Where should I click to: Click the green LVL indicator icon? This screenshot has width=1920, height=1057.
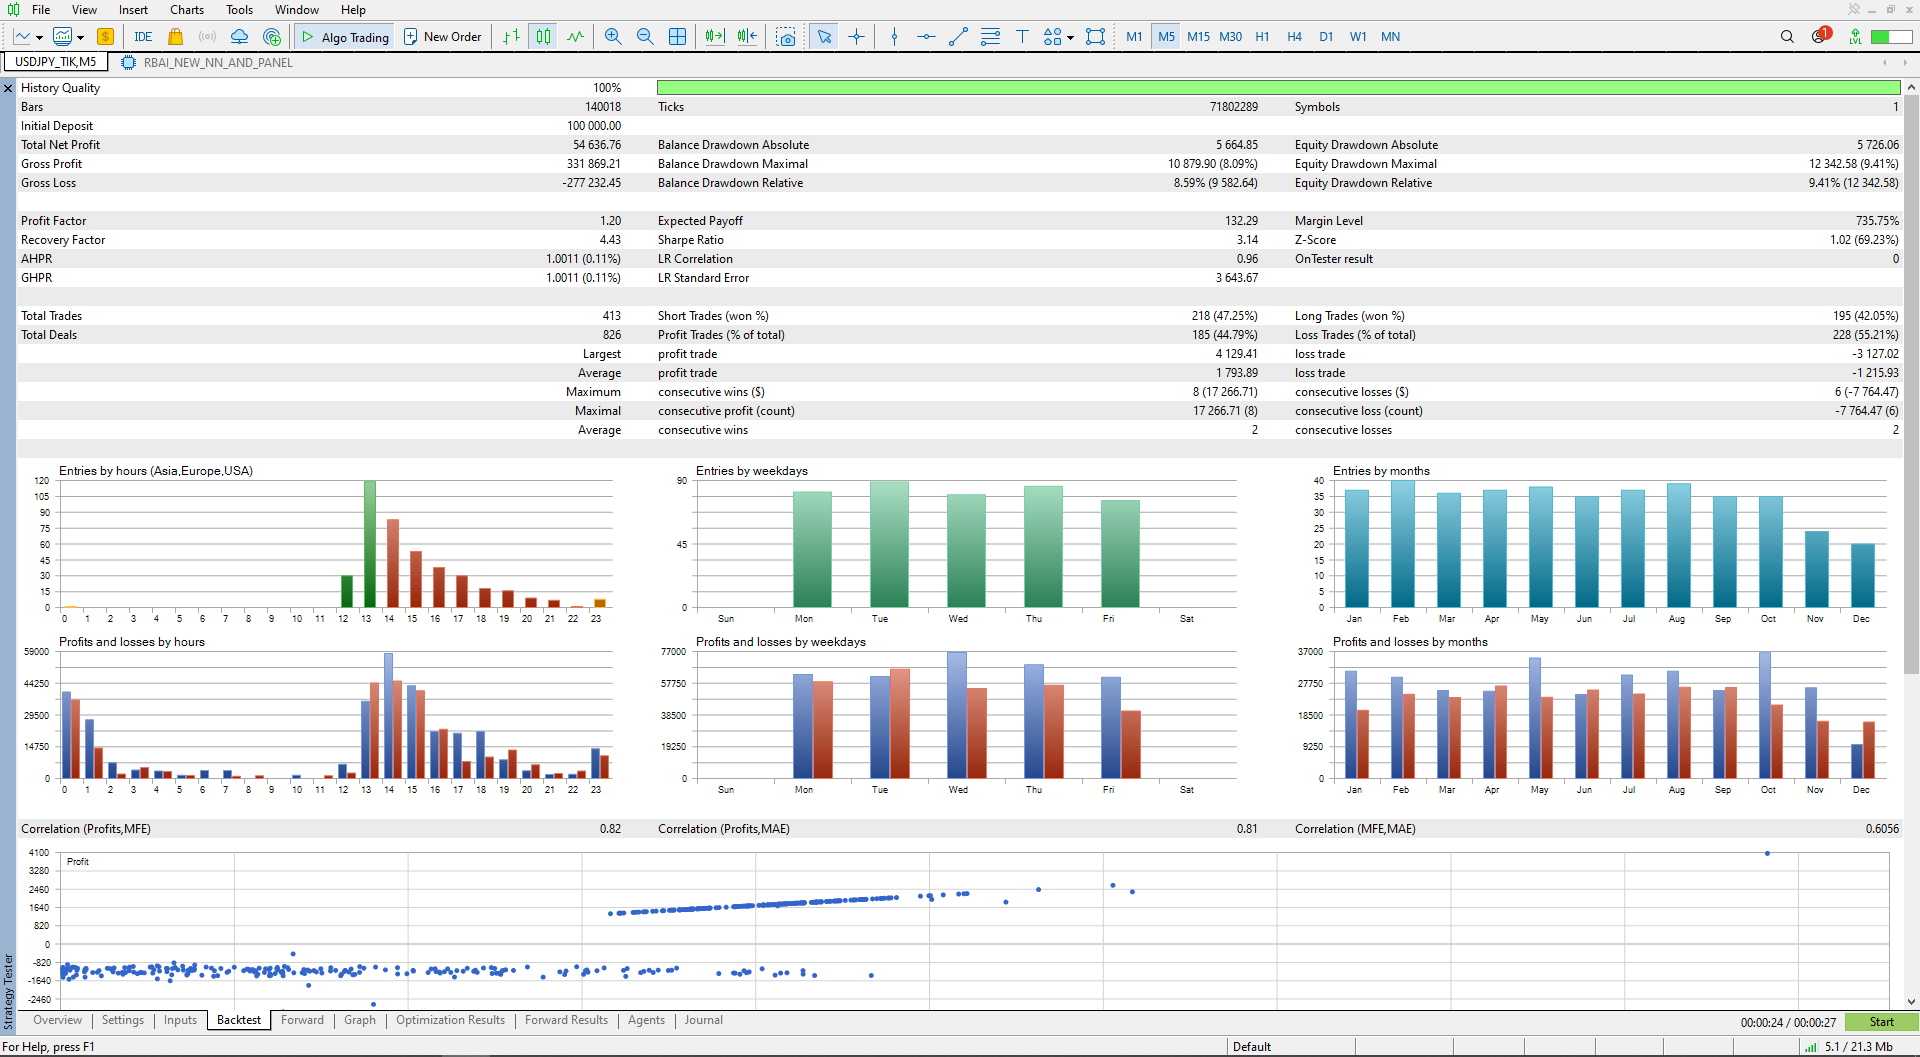1855,37
